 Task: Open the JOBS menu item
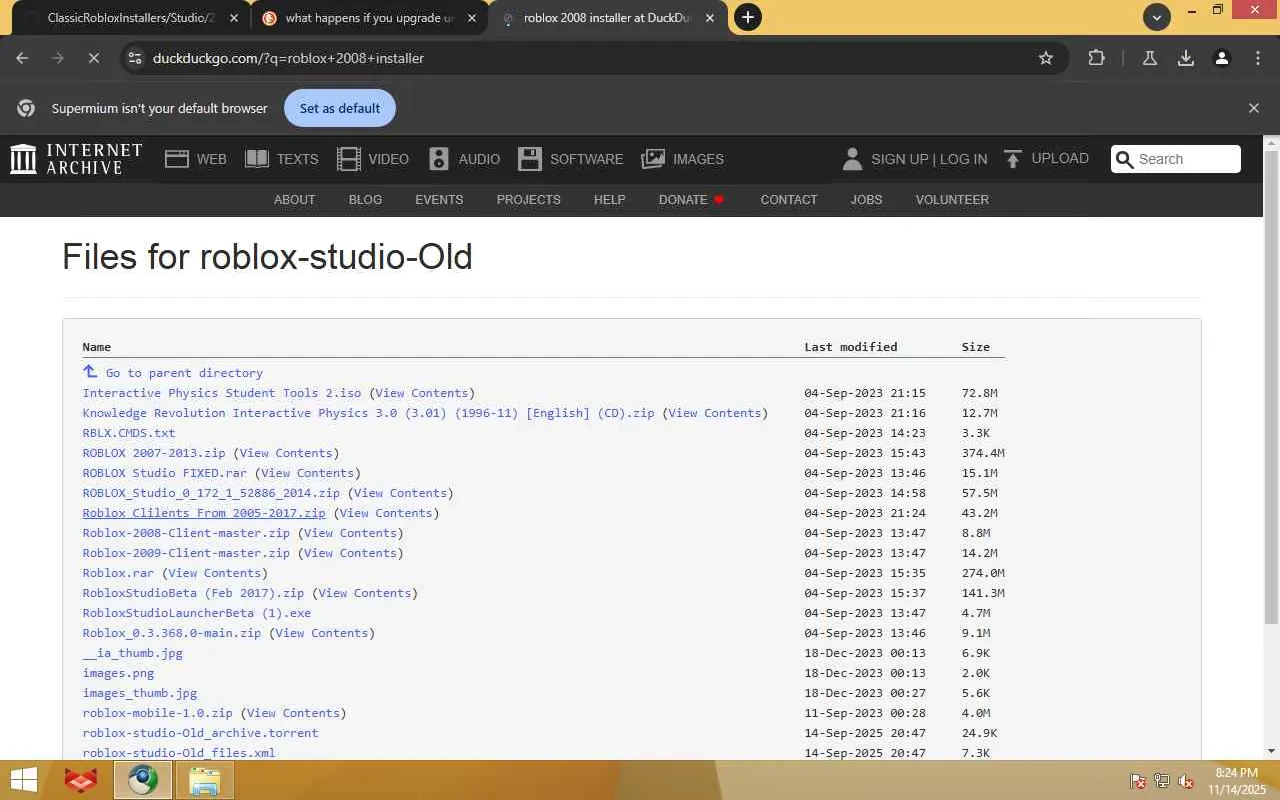point(866,199)
